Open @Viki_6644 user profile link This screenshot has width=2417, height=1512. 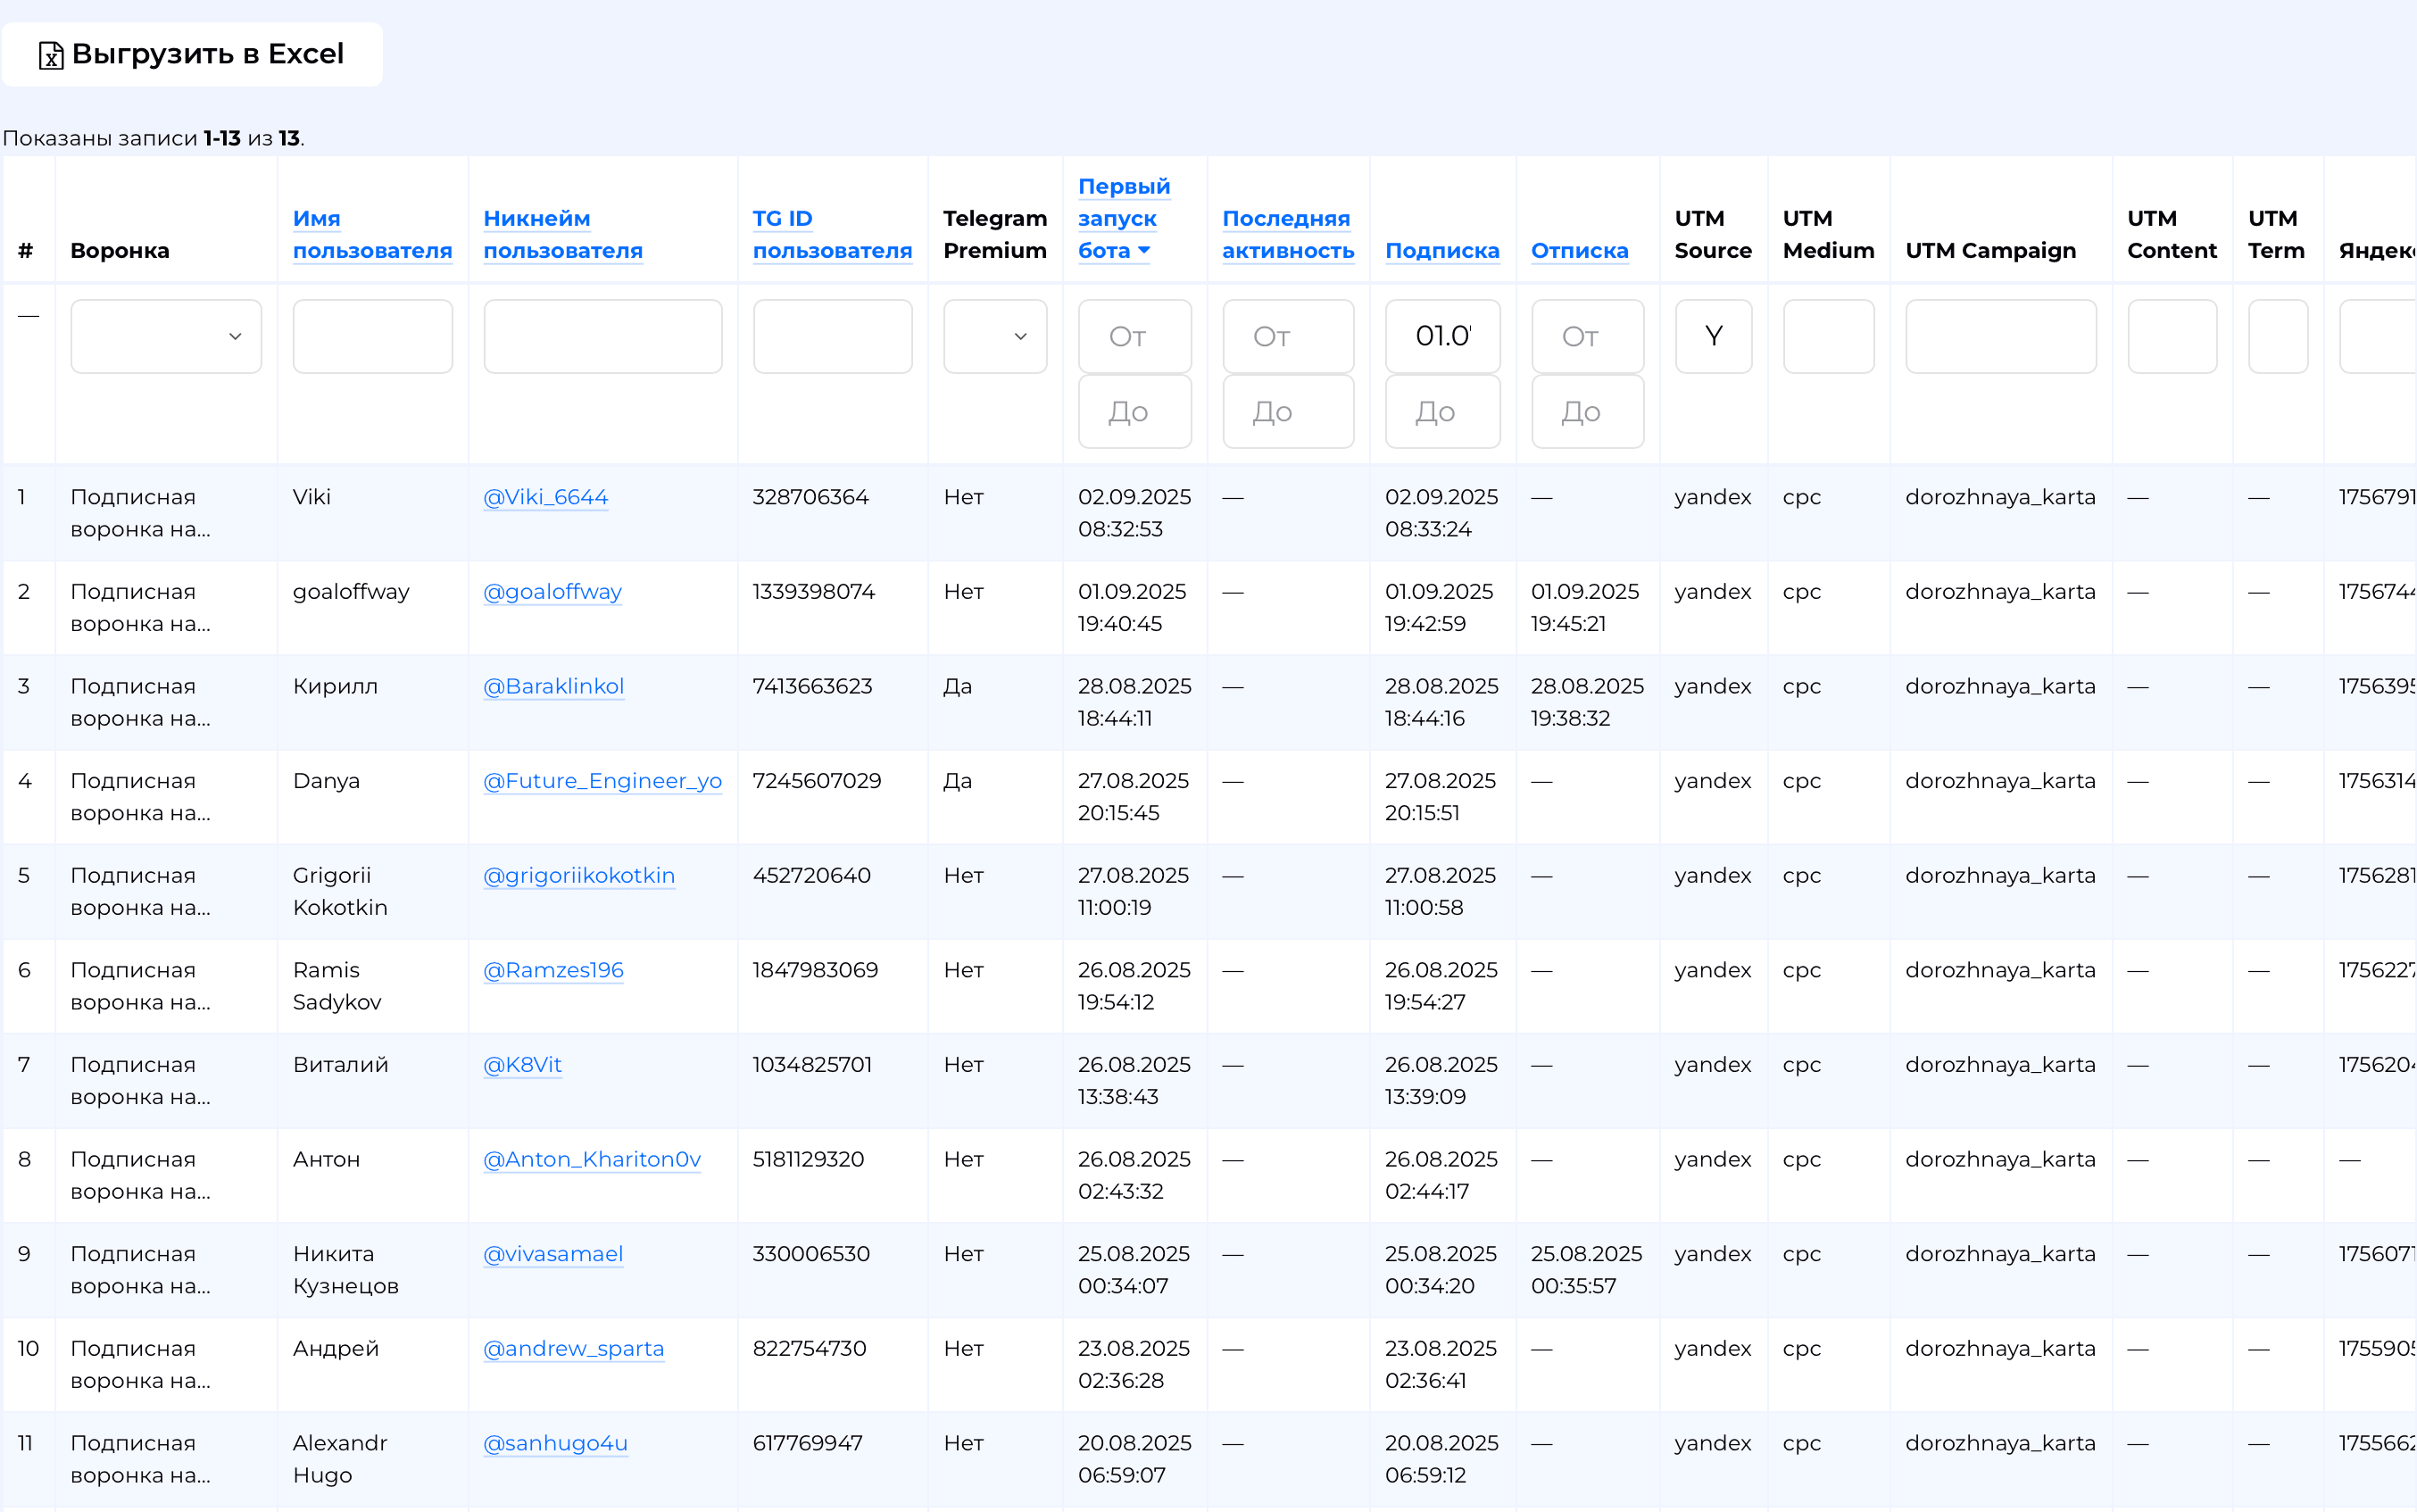coord(545,497)
